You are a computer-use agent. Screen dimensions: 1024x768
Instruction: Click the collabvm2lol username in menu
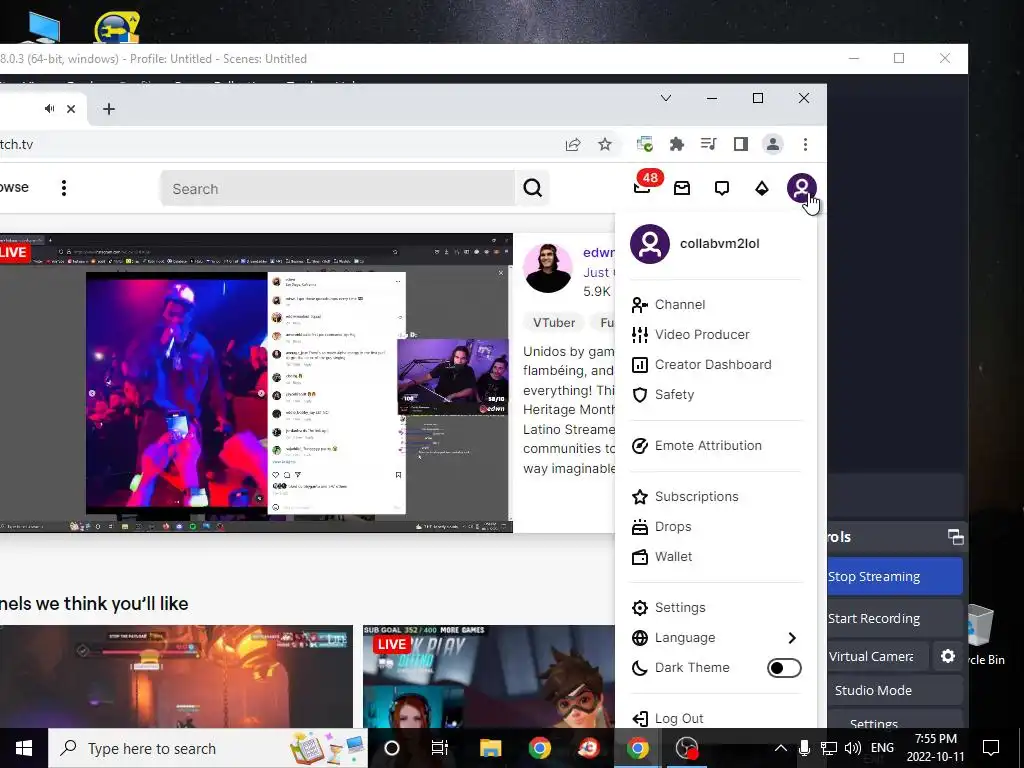(x=720, y=244)
